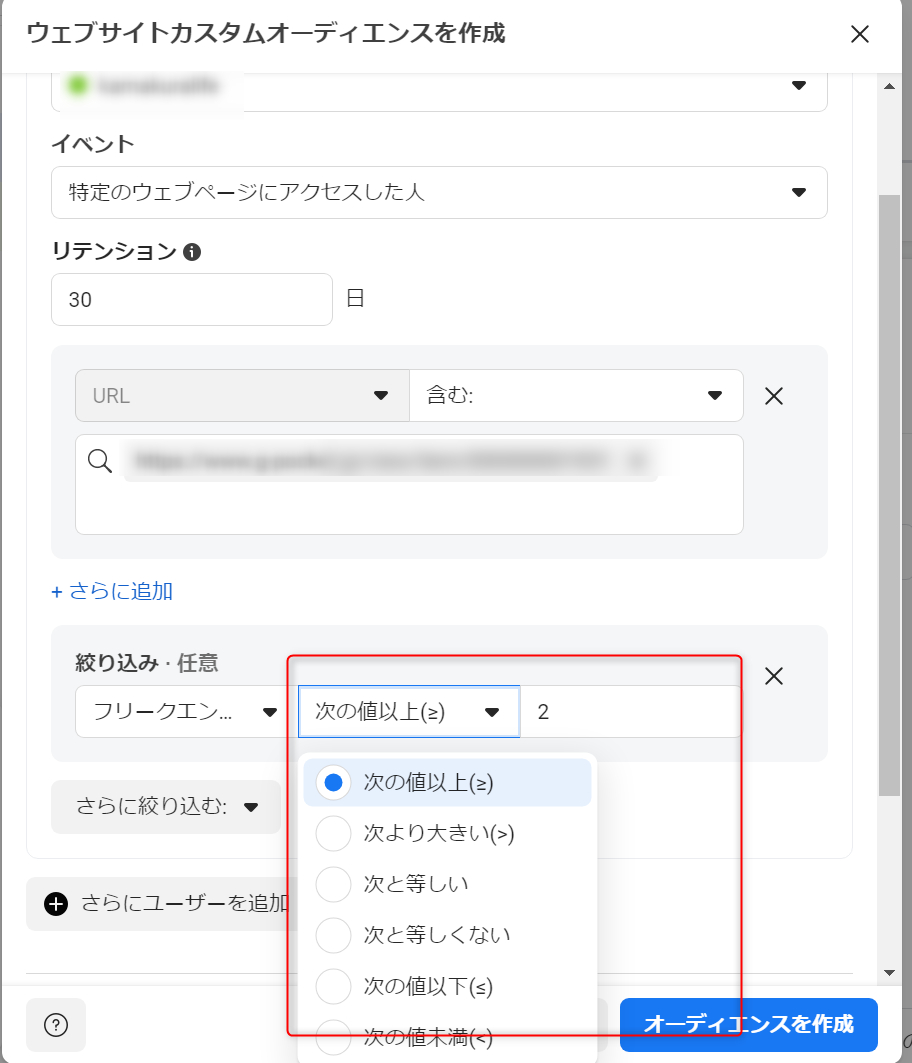Remove the frequency filter with X icon

click(x=773, y=676)
